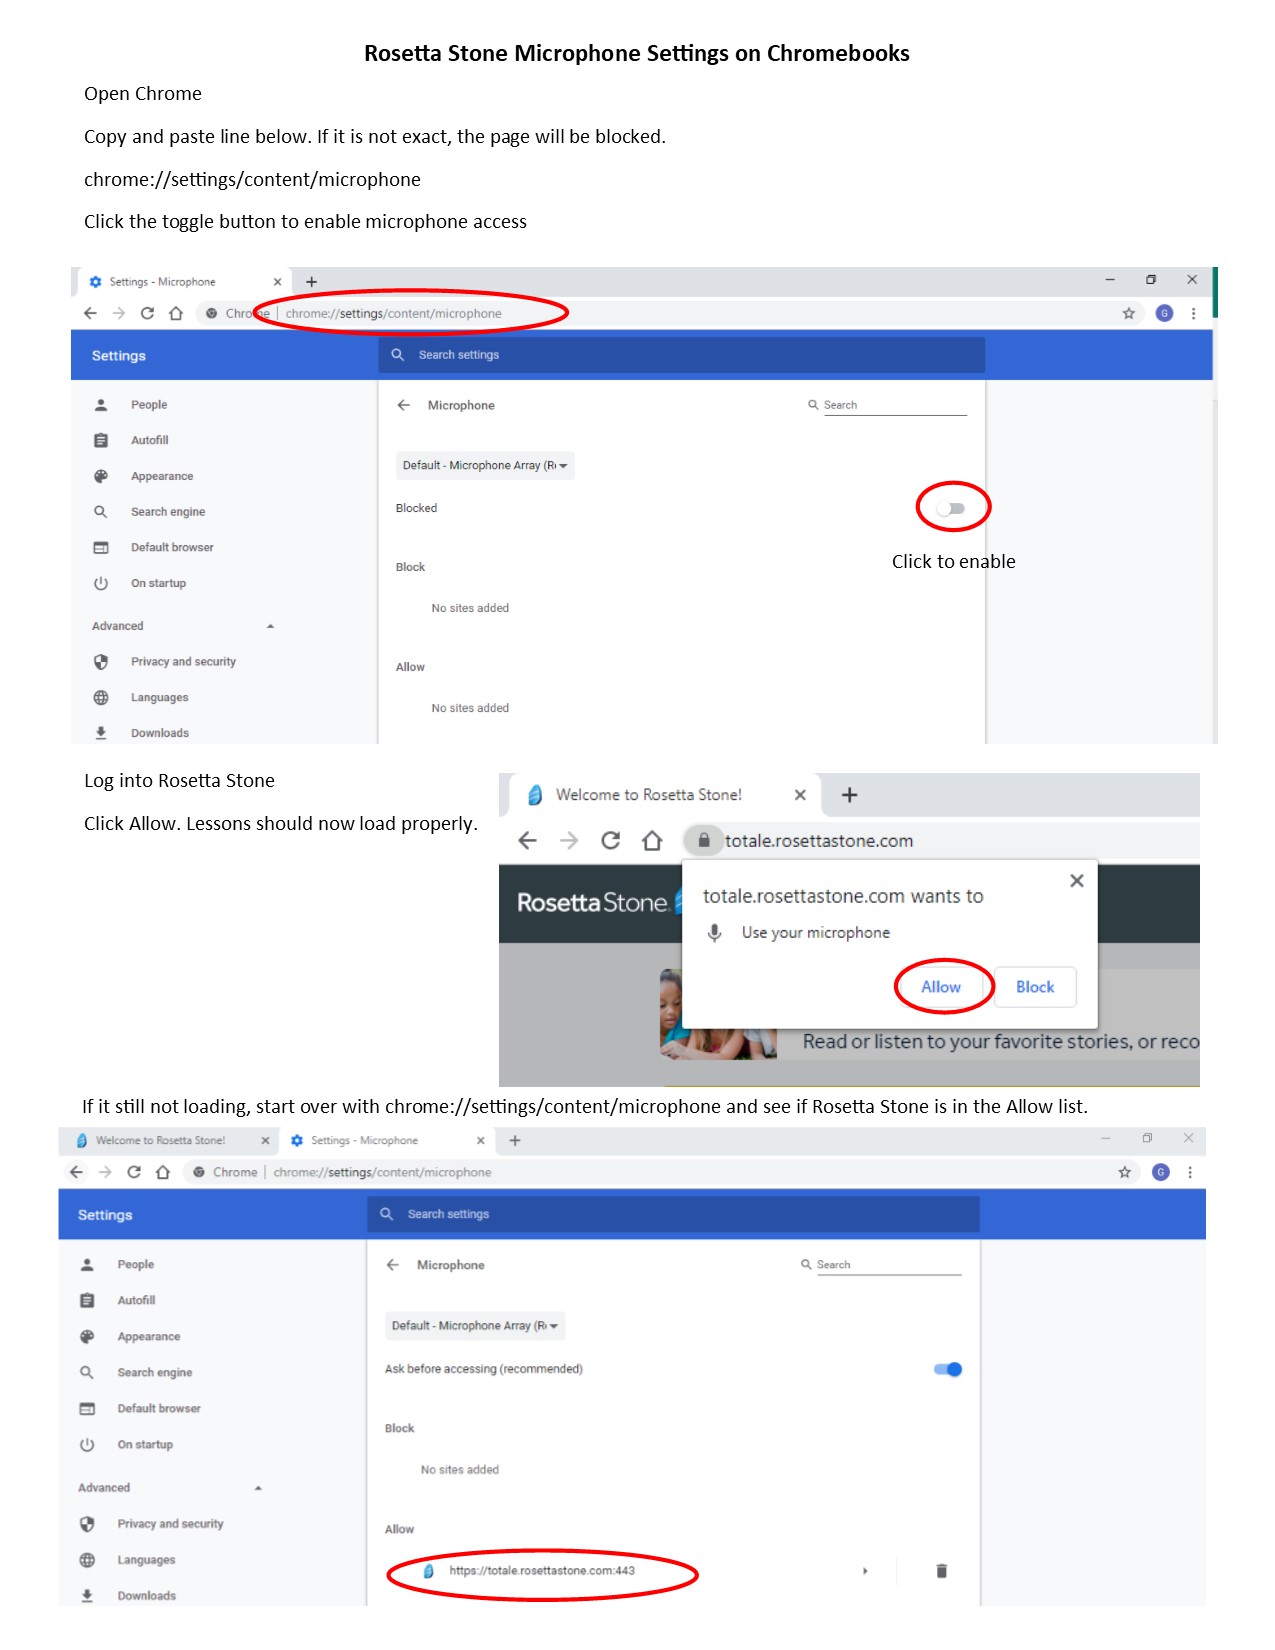Expand site details arrow for totale.rosettastone.com:443
The width and height of the screenshot is (1275, 1650).
pos(865,1571)
